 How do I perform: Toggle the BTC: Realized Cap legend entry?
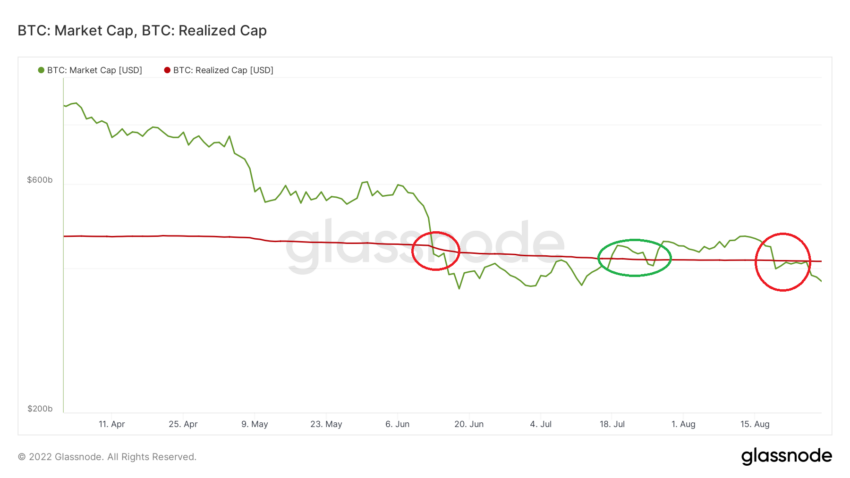[x=218, y=70]
